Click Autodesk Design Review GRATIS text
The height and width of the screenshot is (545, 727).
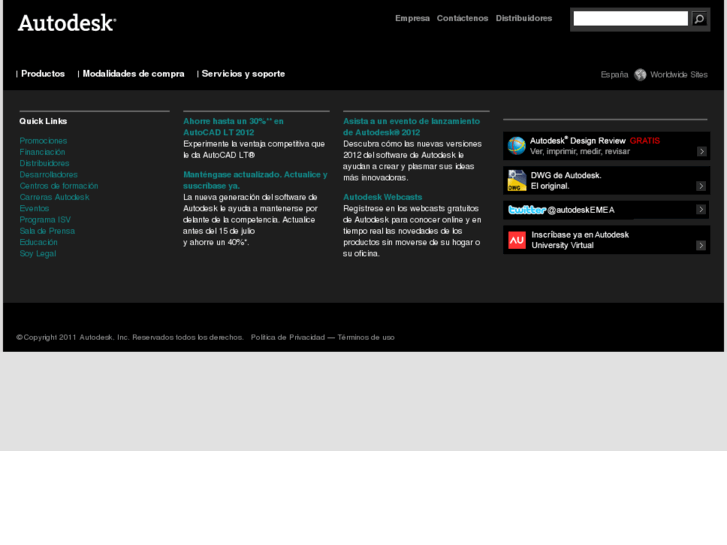[595, 141]
